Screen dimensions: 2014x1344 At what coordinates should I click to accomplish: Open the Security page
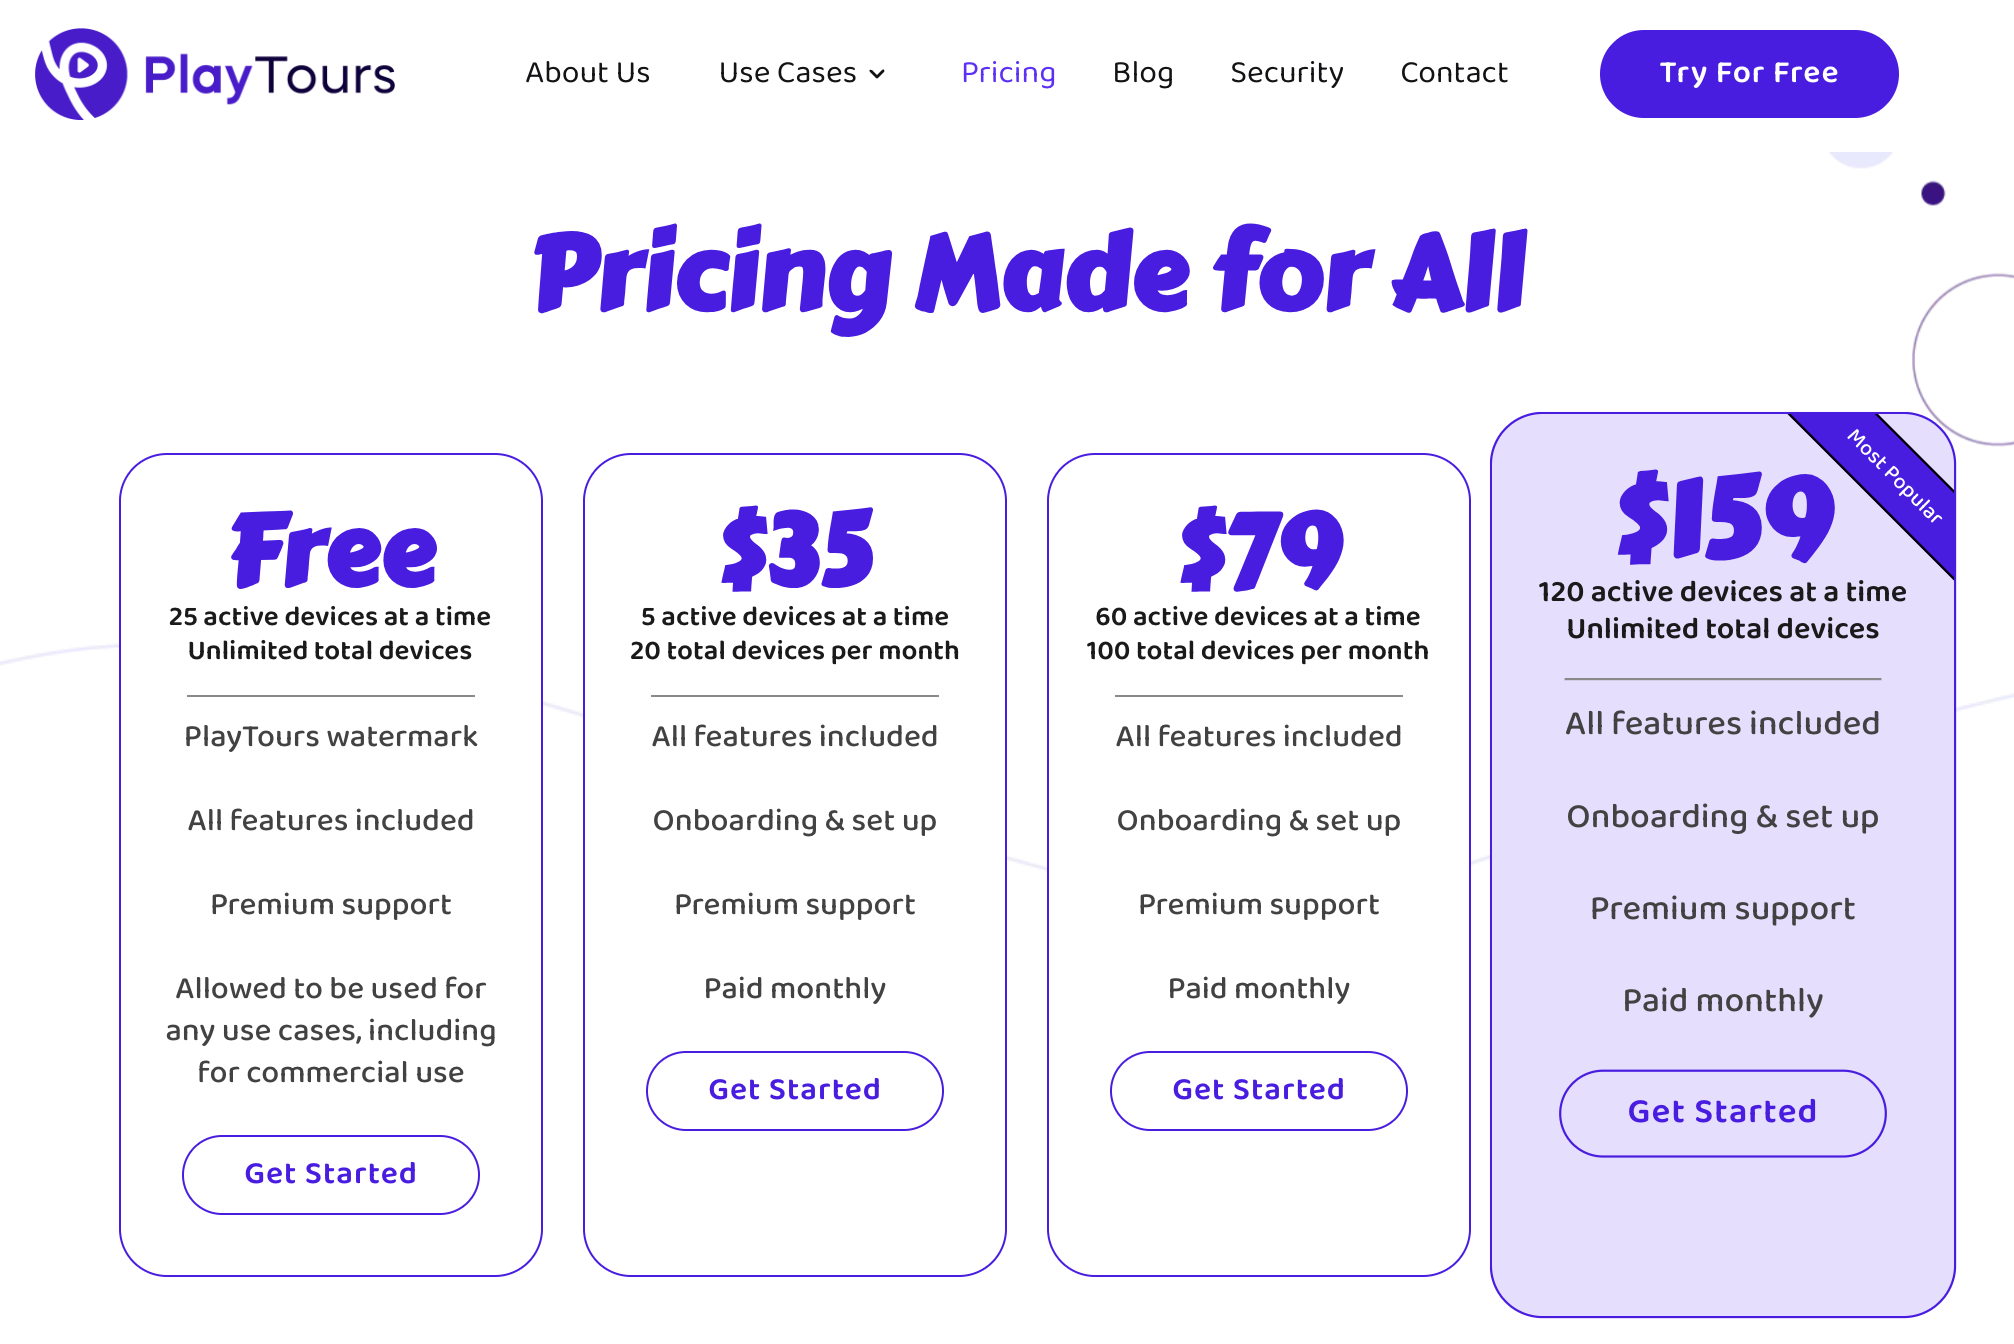coord(1287,73)
